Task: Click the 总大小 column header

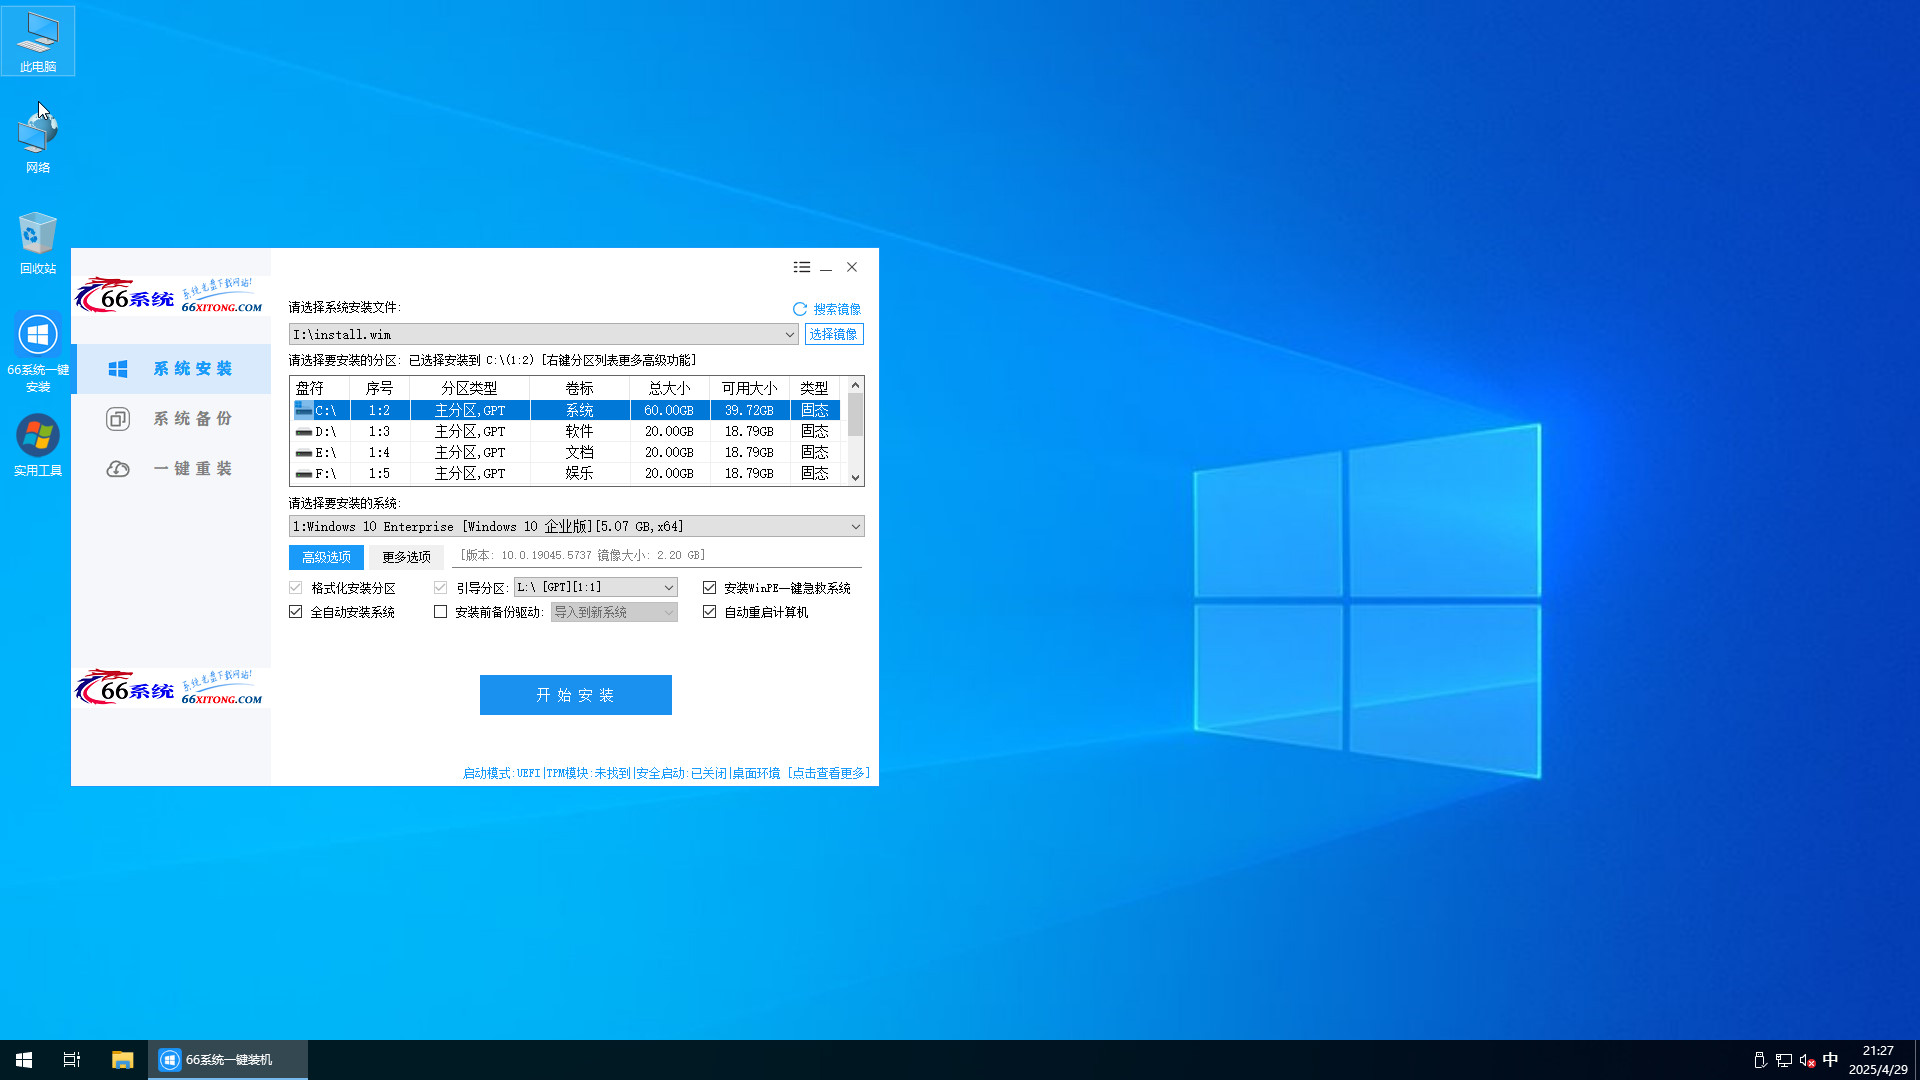Action: [x=670, y=388]
